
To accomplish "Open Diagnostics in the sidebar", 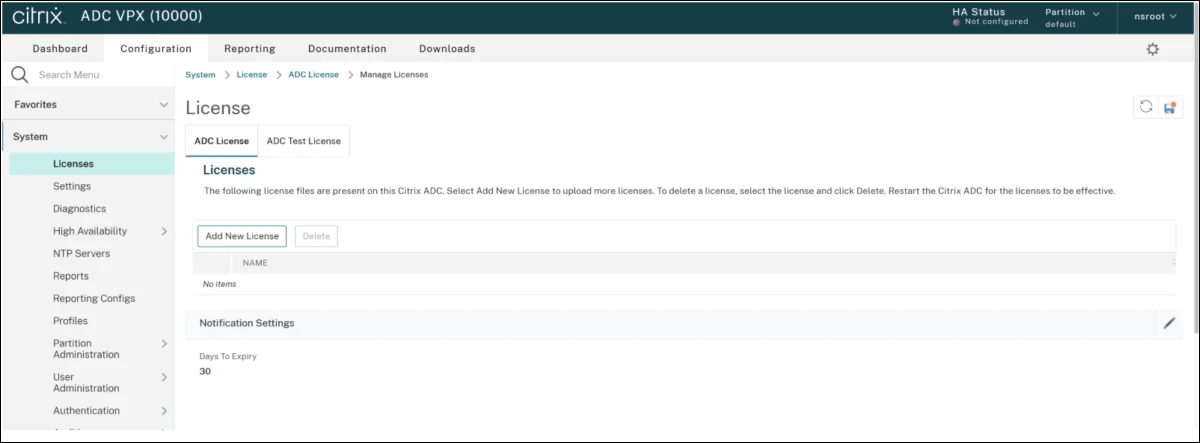I will click(79, 209).
